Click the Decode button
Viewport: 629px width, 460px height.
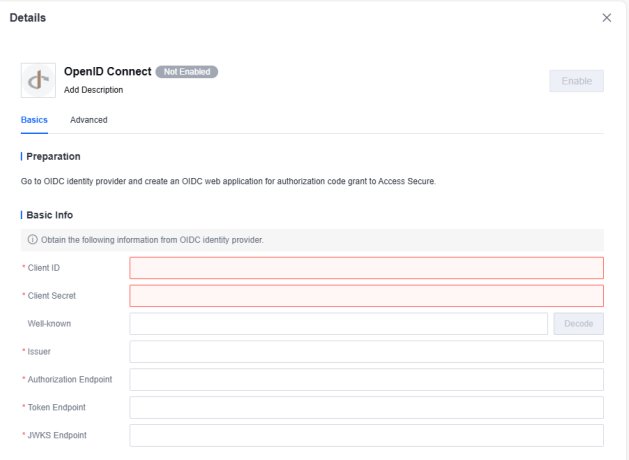pyautogui.click(x=578, y=324)
